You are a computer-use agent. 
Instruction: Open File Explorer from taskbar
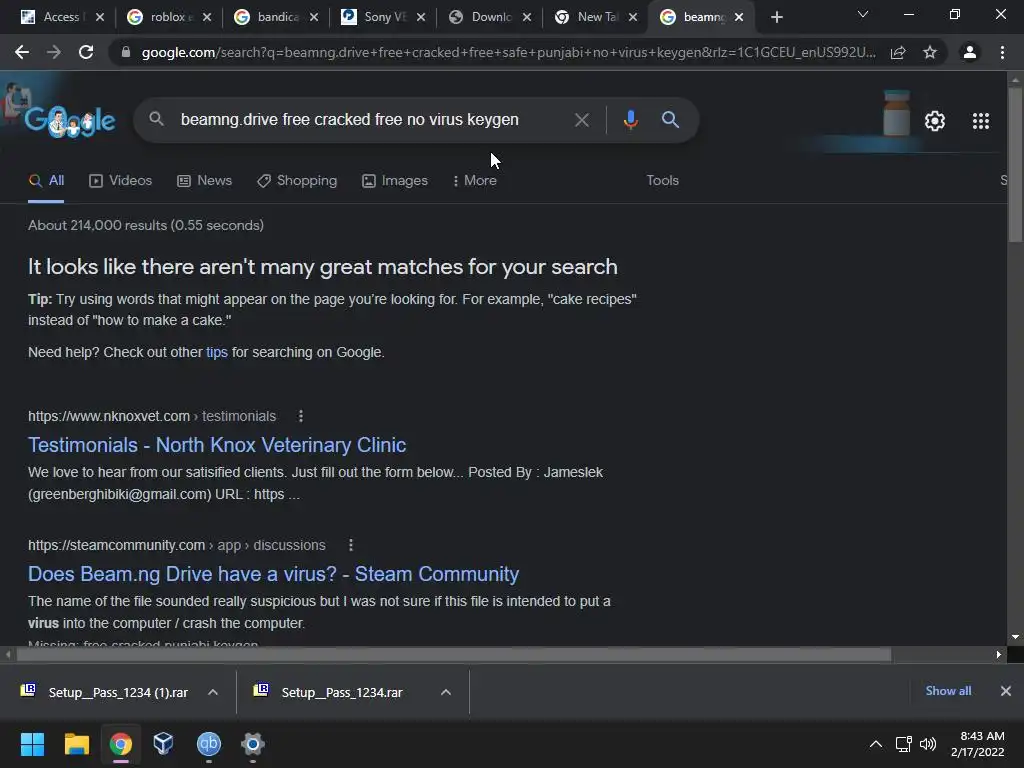76,744
